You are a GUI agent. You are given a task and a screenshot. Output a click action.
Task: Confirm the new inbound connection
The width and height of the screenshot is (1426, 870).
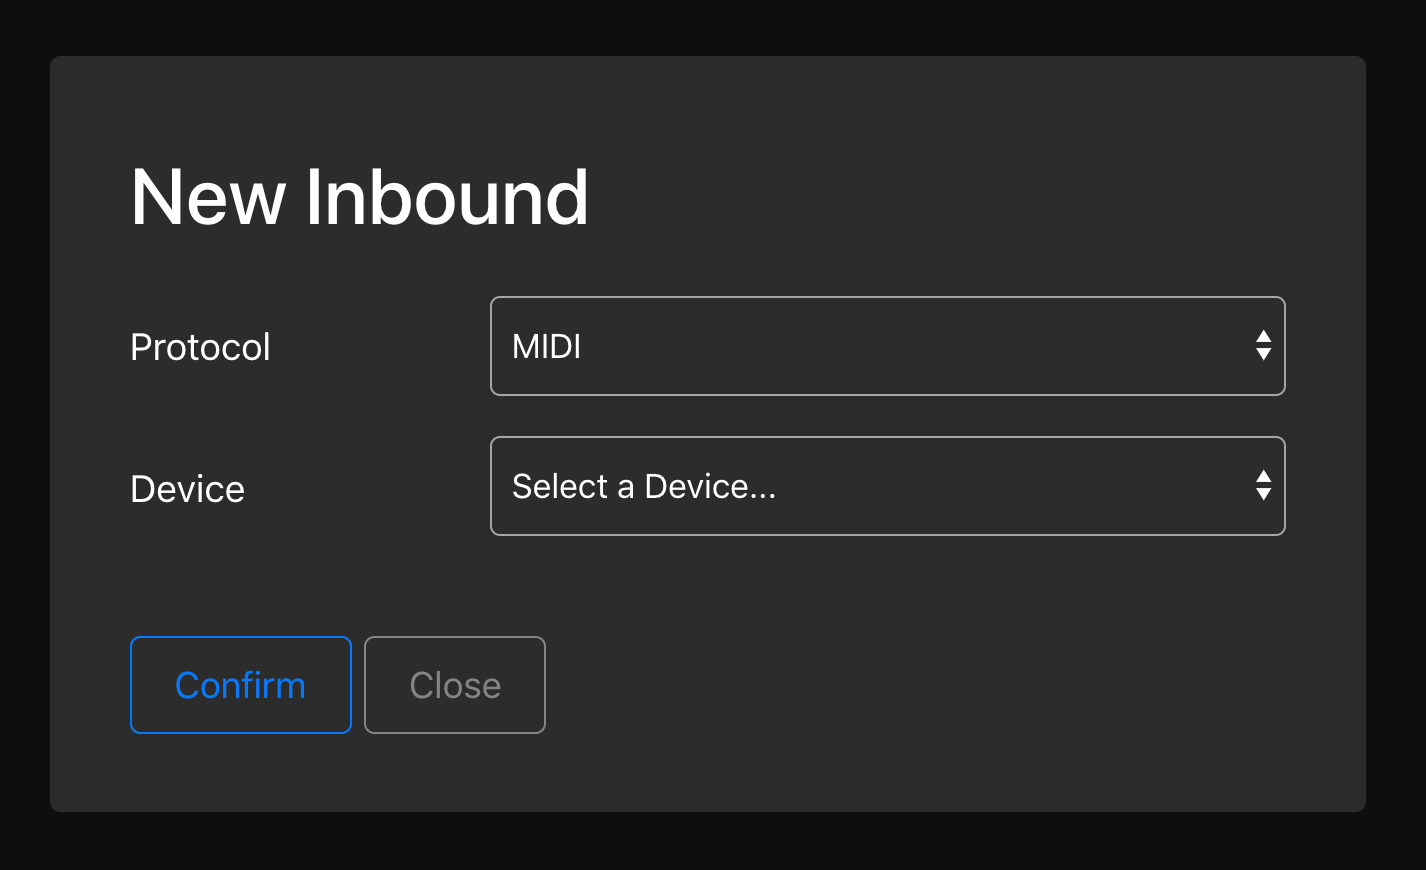pyautogui.click(x=240, y=685)
